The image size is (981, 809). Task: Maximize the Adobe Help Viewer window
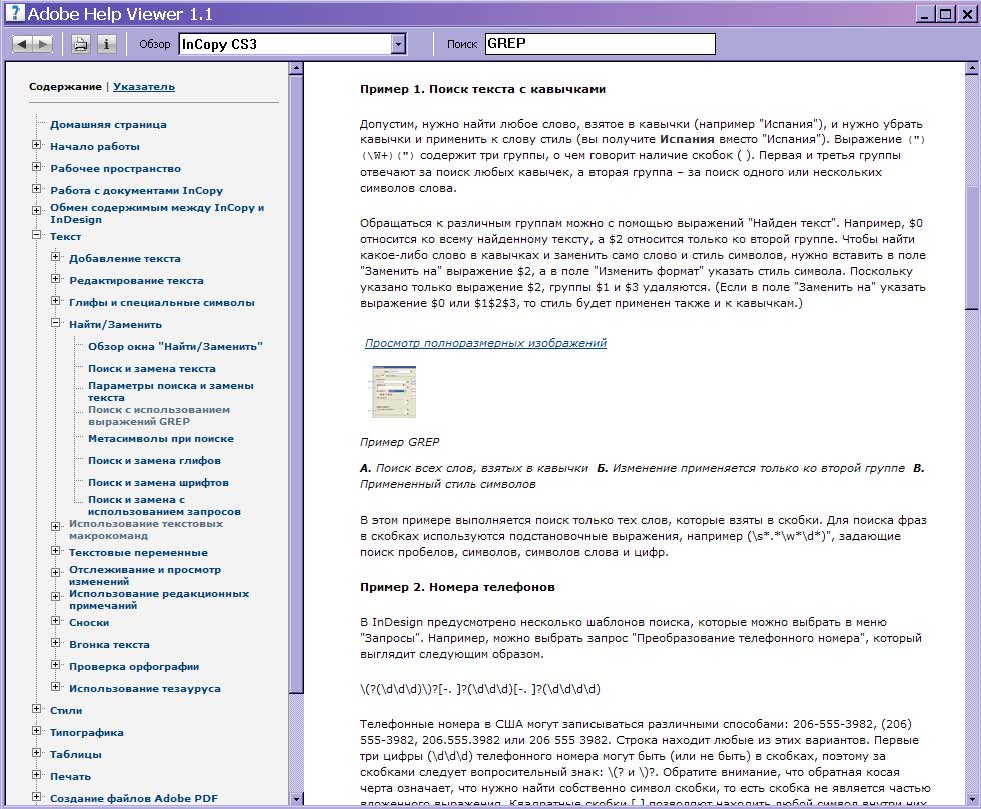[x=945, y=13]
